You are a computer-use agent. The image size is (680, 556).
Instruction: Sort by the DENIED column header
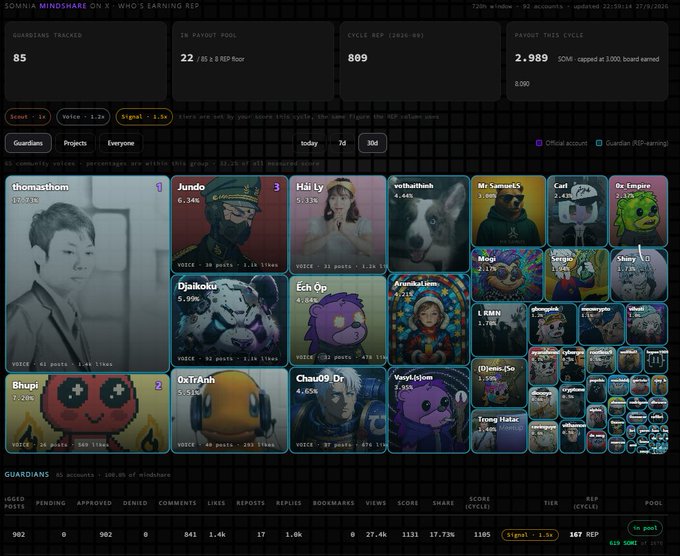coord(135,503)
